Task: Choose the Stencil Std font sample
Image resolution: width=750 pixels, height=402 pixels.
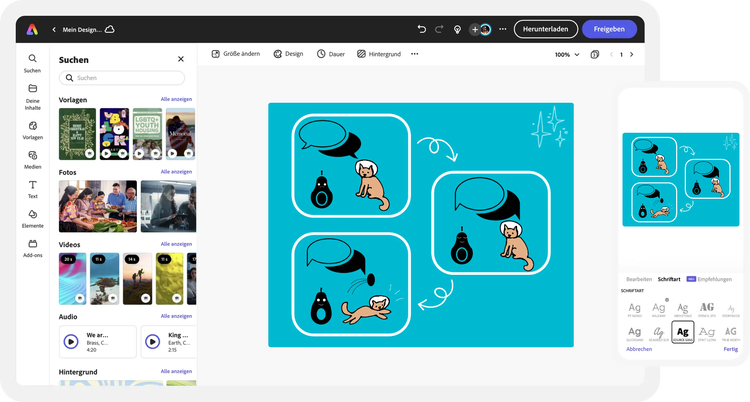Action: tap(707, 309)
